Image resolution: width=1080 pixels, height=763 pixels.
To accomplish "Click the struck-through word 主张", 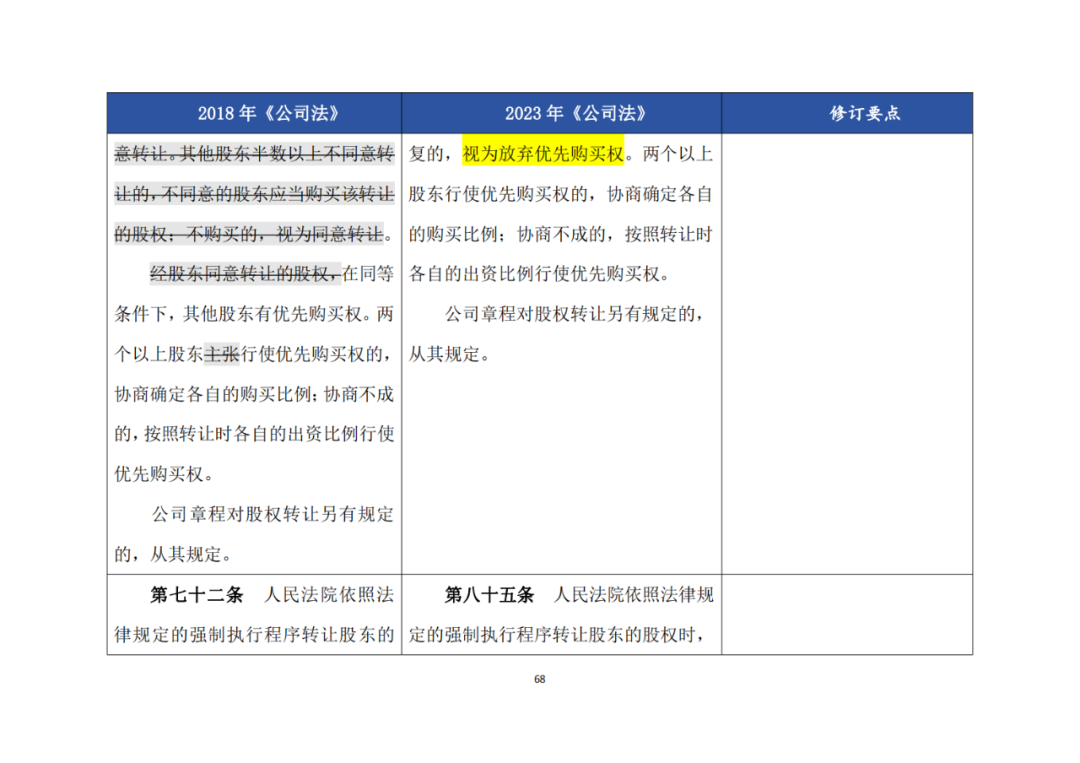I will (x=222, y=354).
